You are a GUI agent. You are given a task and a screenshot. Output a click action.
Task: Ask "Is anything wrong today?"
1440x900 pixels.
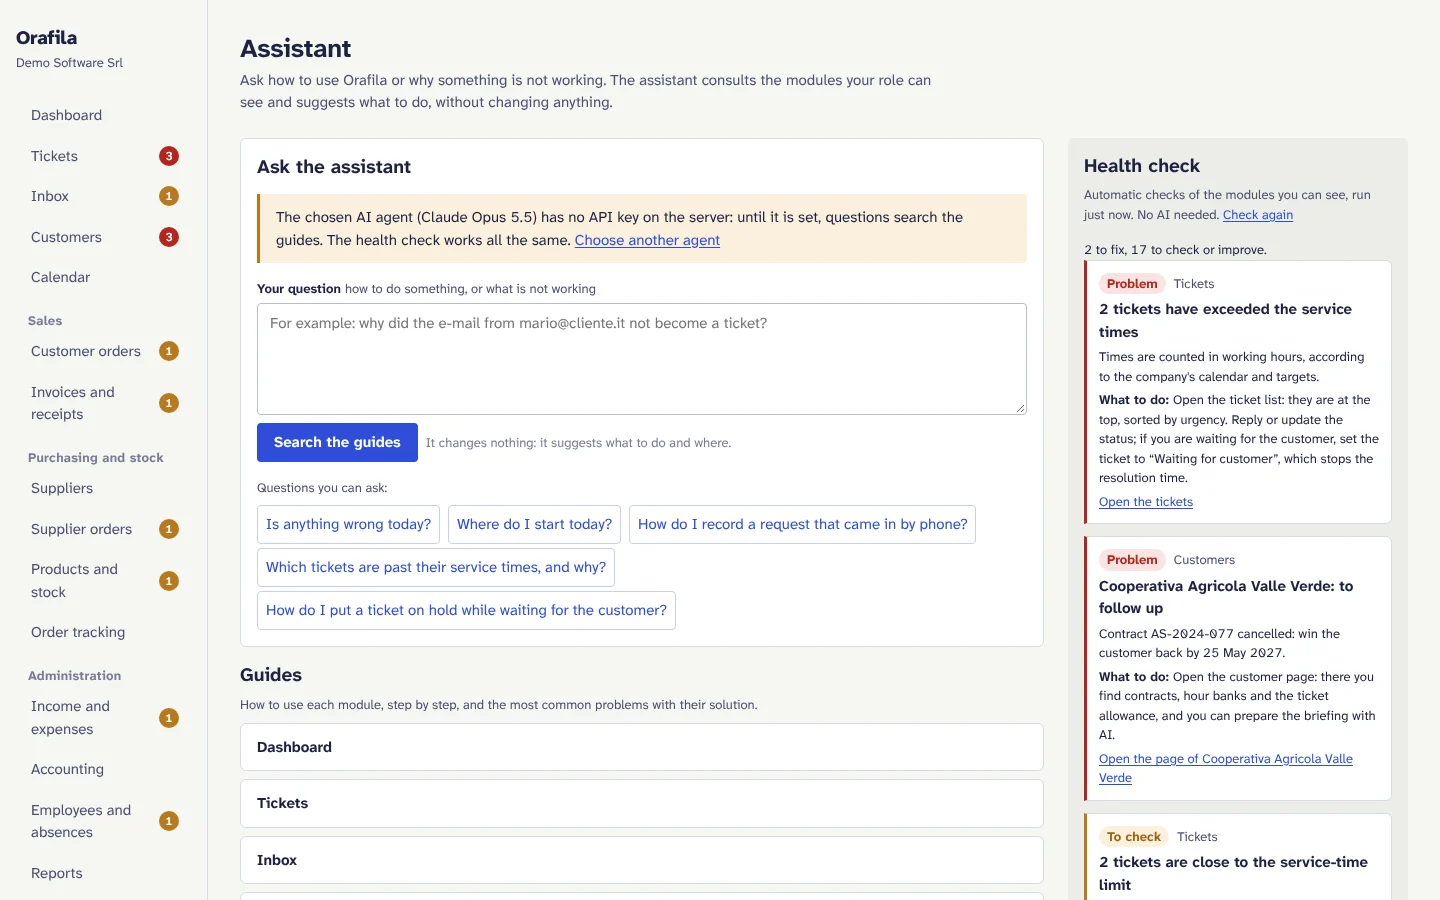click(348, 524)
